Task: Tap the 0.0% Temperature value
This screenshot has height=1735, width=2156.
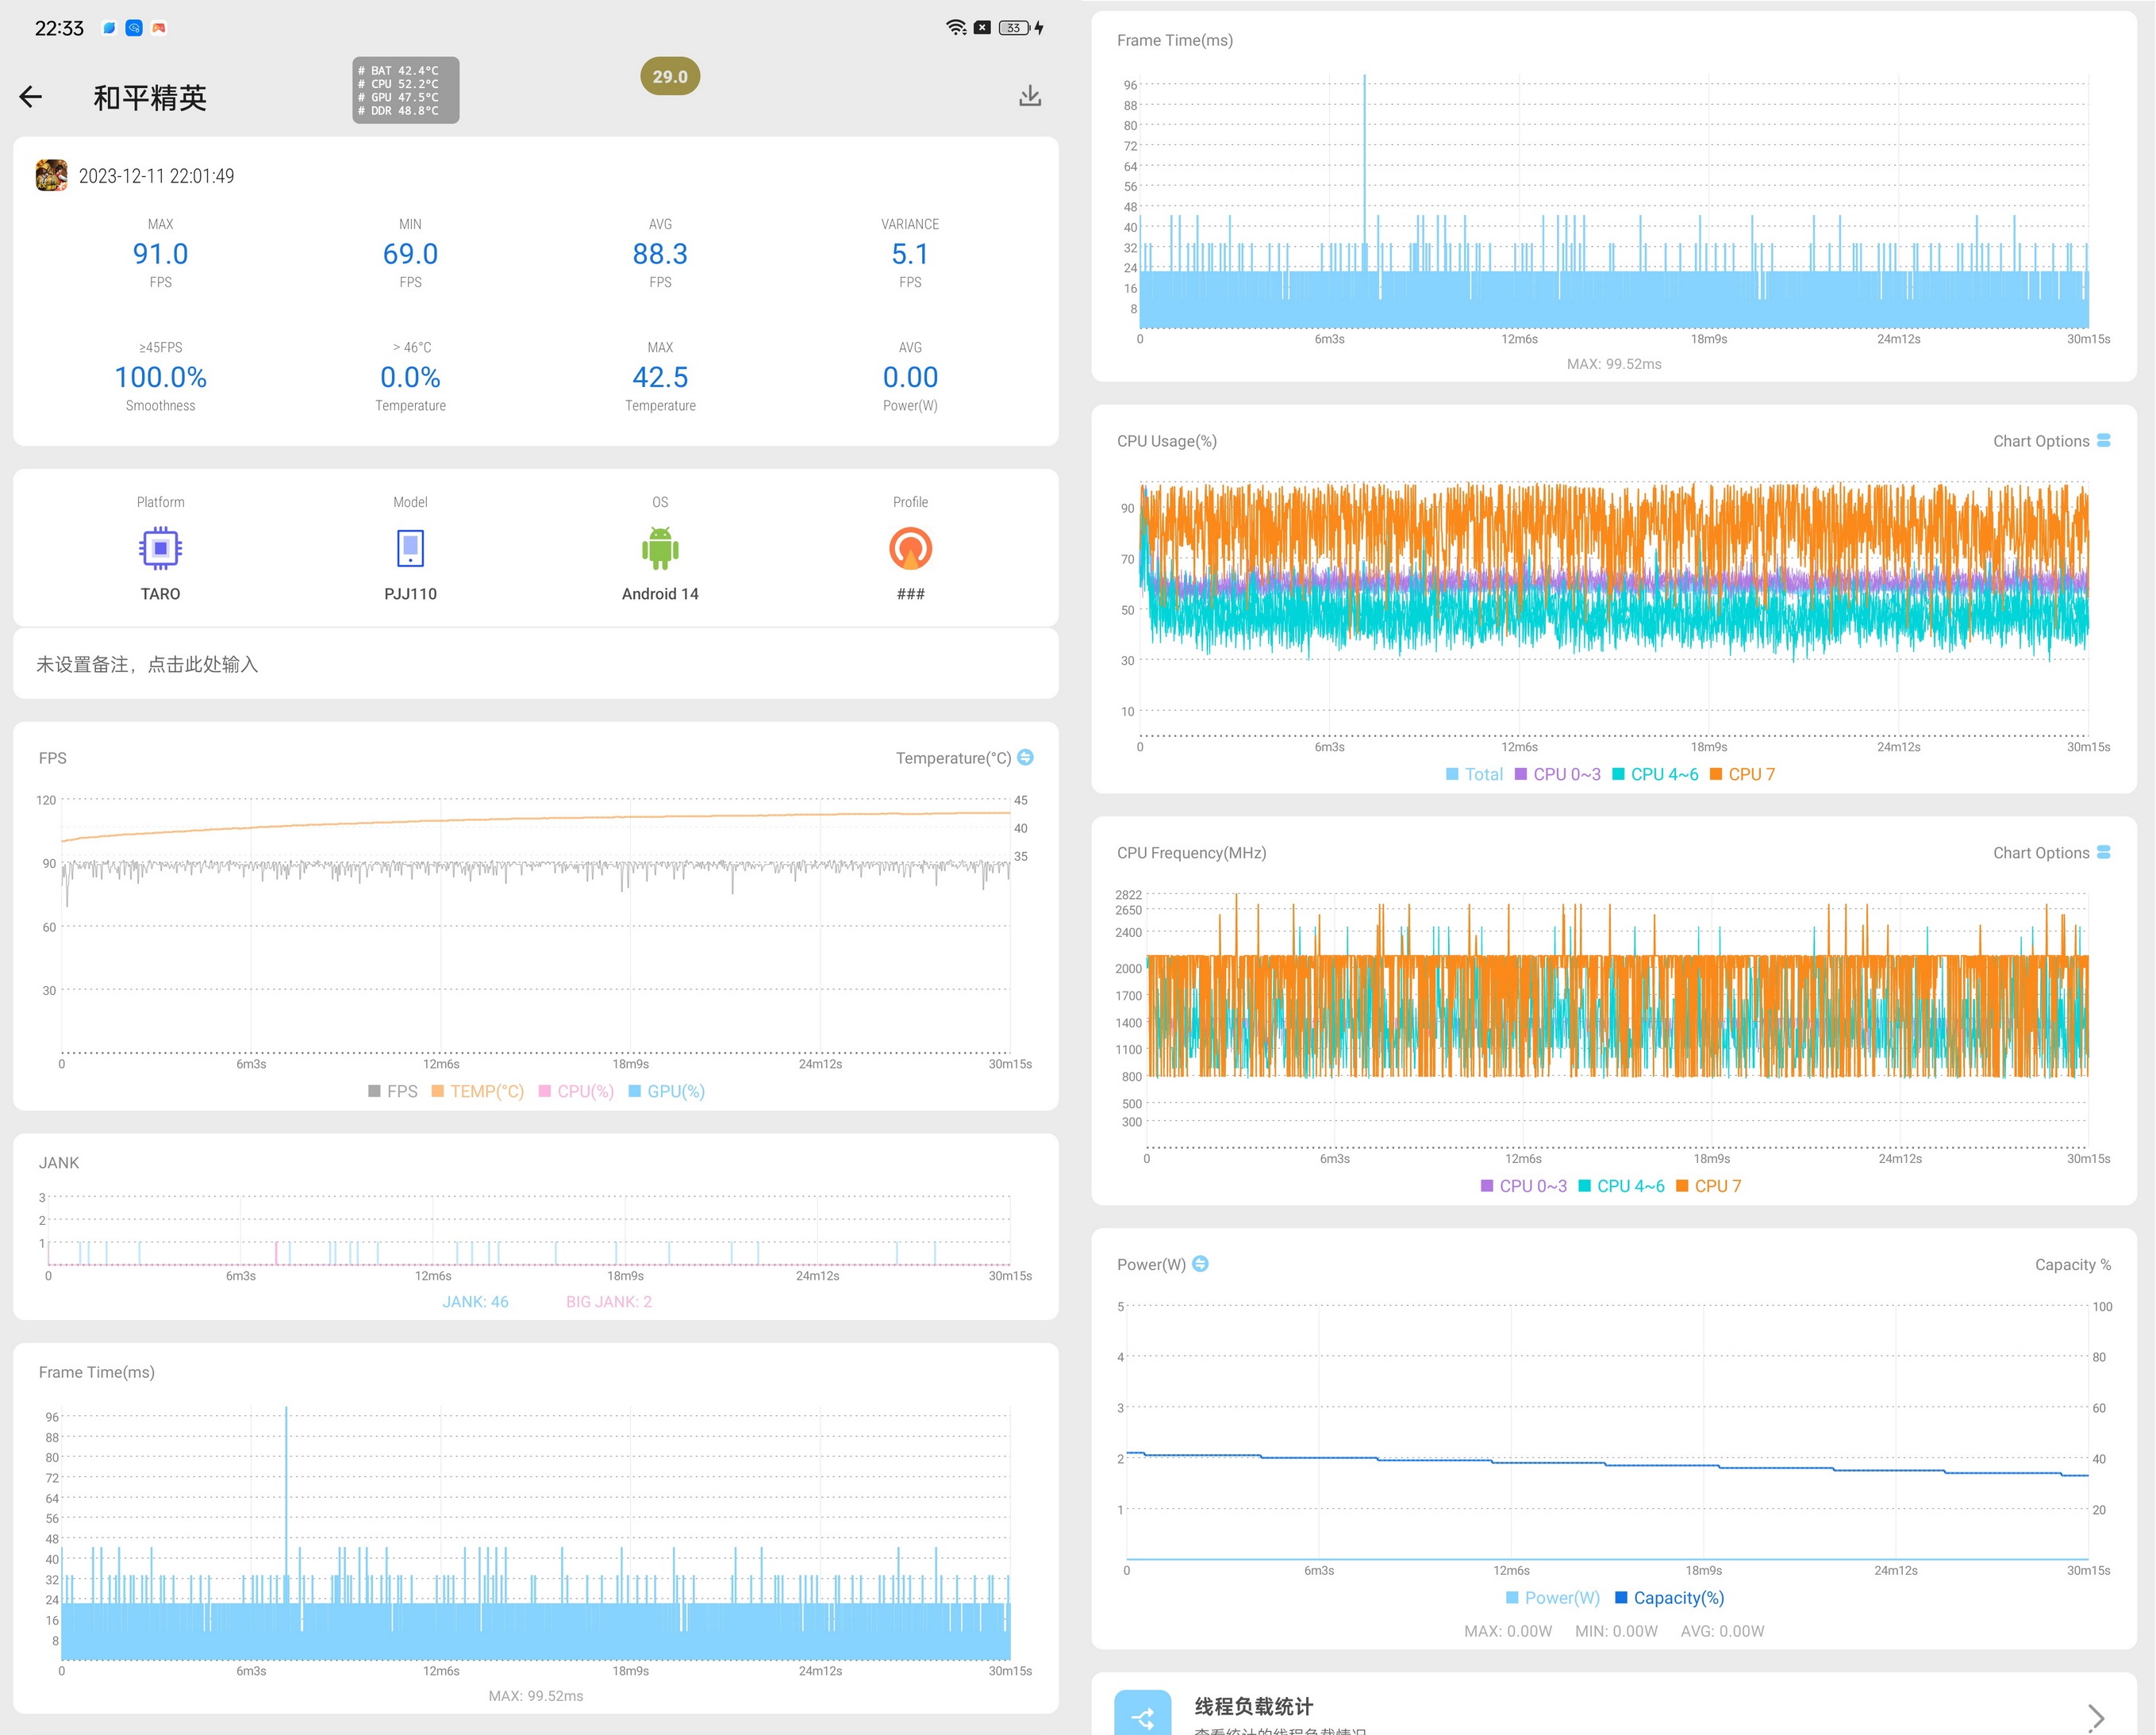Action: pos(410,377)
